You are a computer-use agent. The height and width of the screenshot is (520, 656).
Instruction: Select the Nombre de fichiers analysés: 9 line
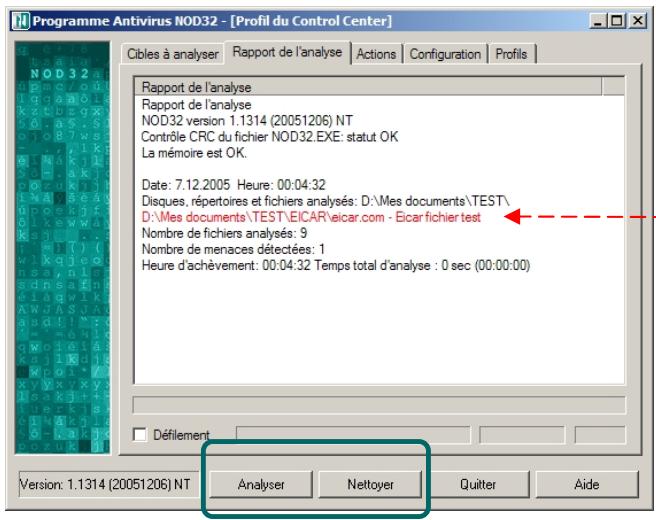224,233
